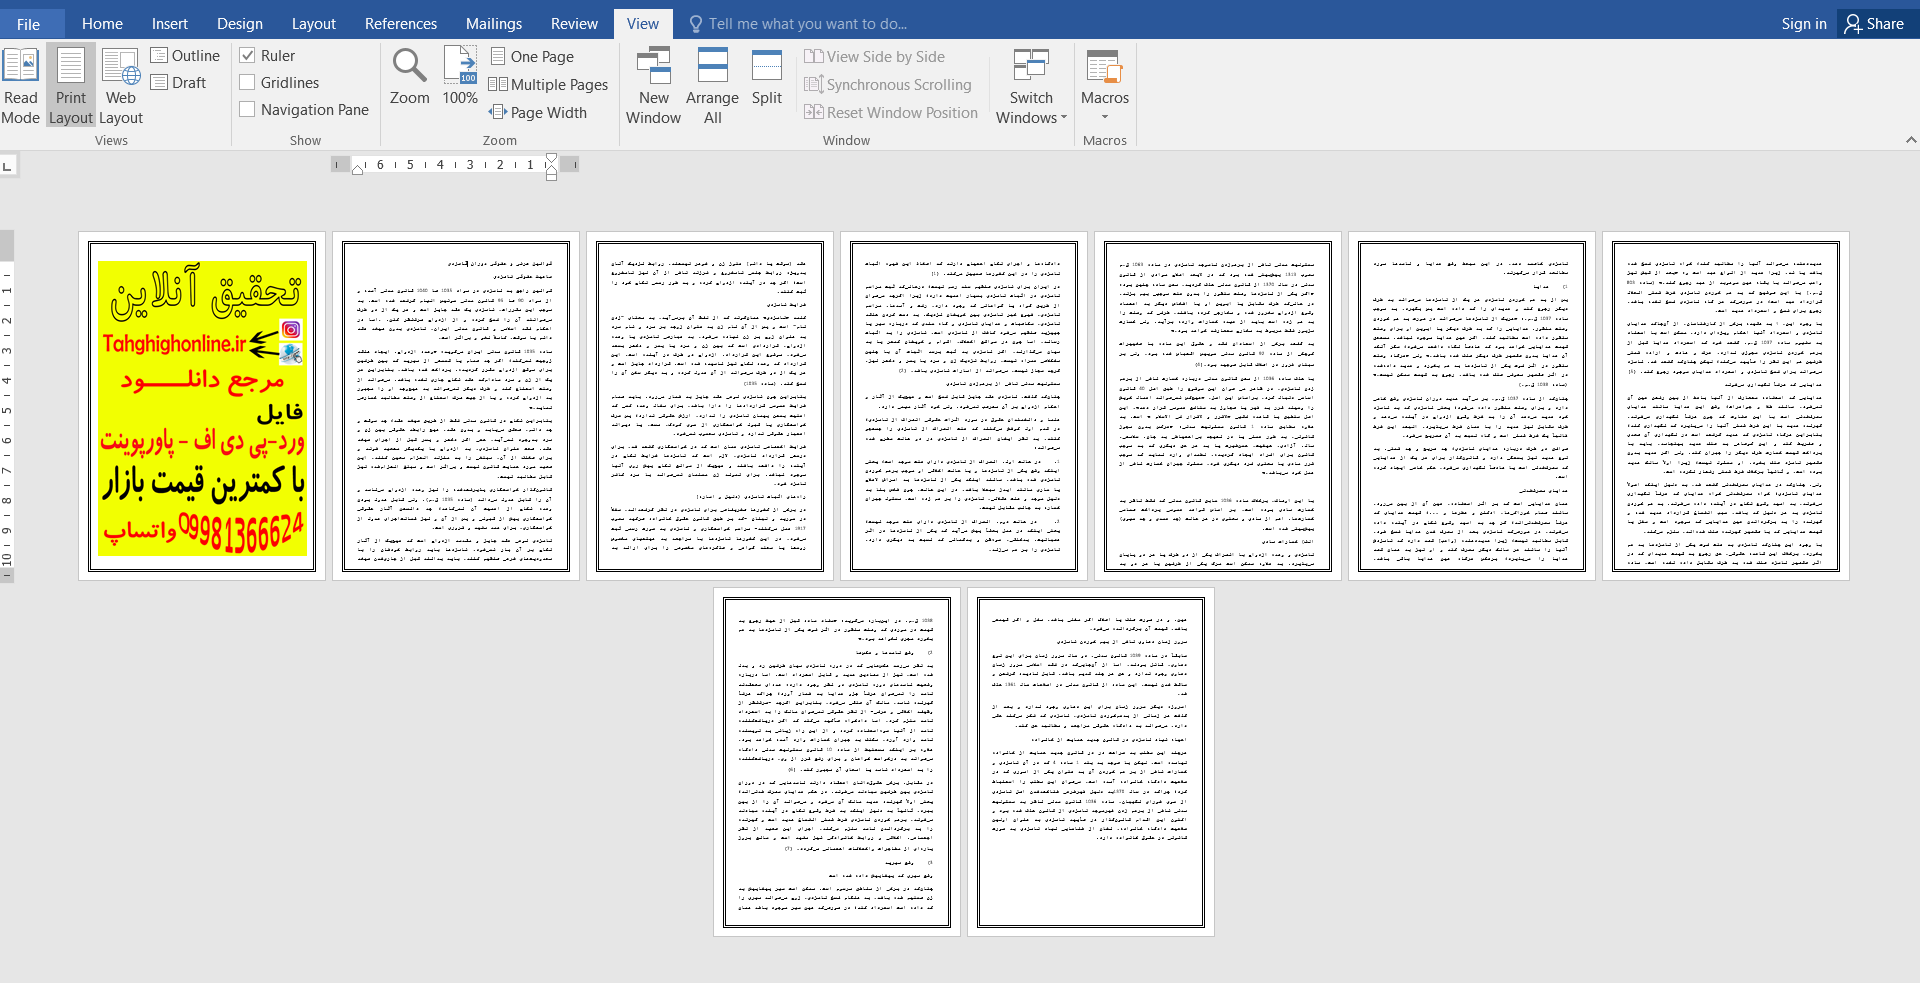Choose One Page zoom
1920x983 pixels.
(532, 57)
